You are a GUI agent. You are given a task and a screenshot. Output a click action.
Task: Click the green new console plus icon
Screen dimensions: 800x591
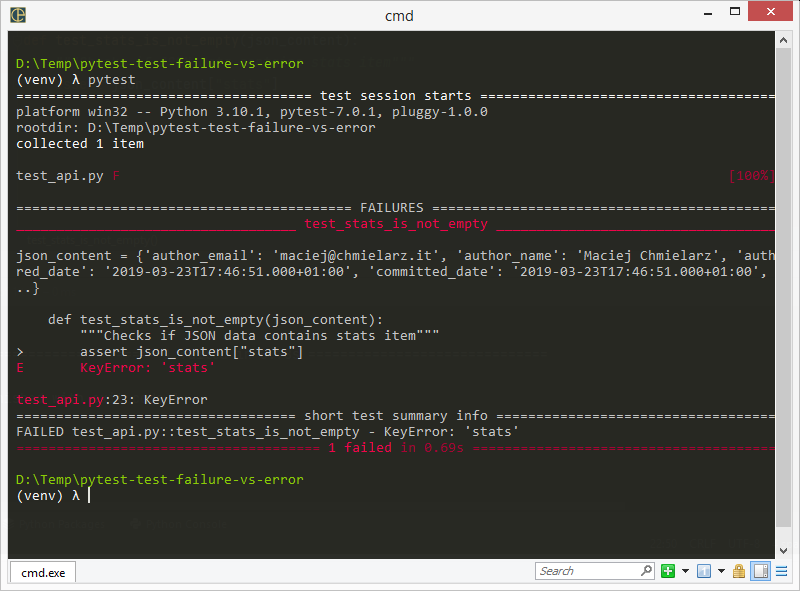point(668,571)
